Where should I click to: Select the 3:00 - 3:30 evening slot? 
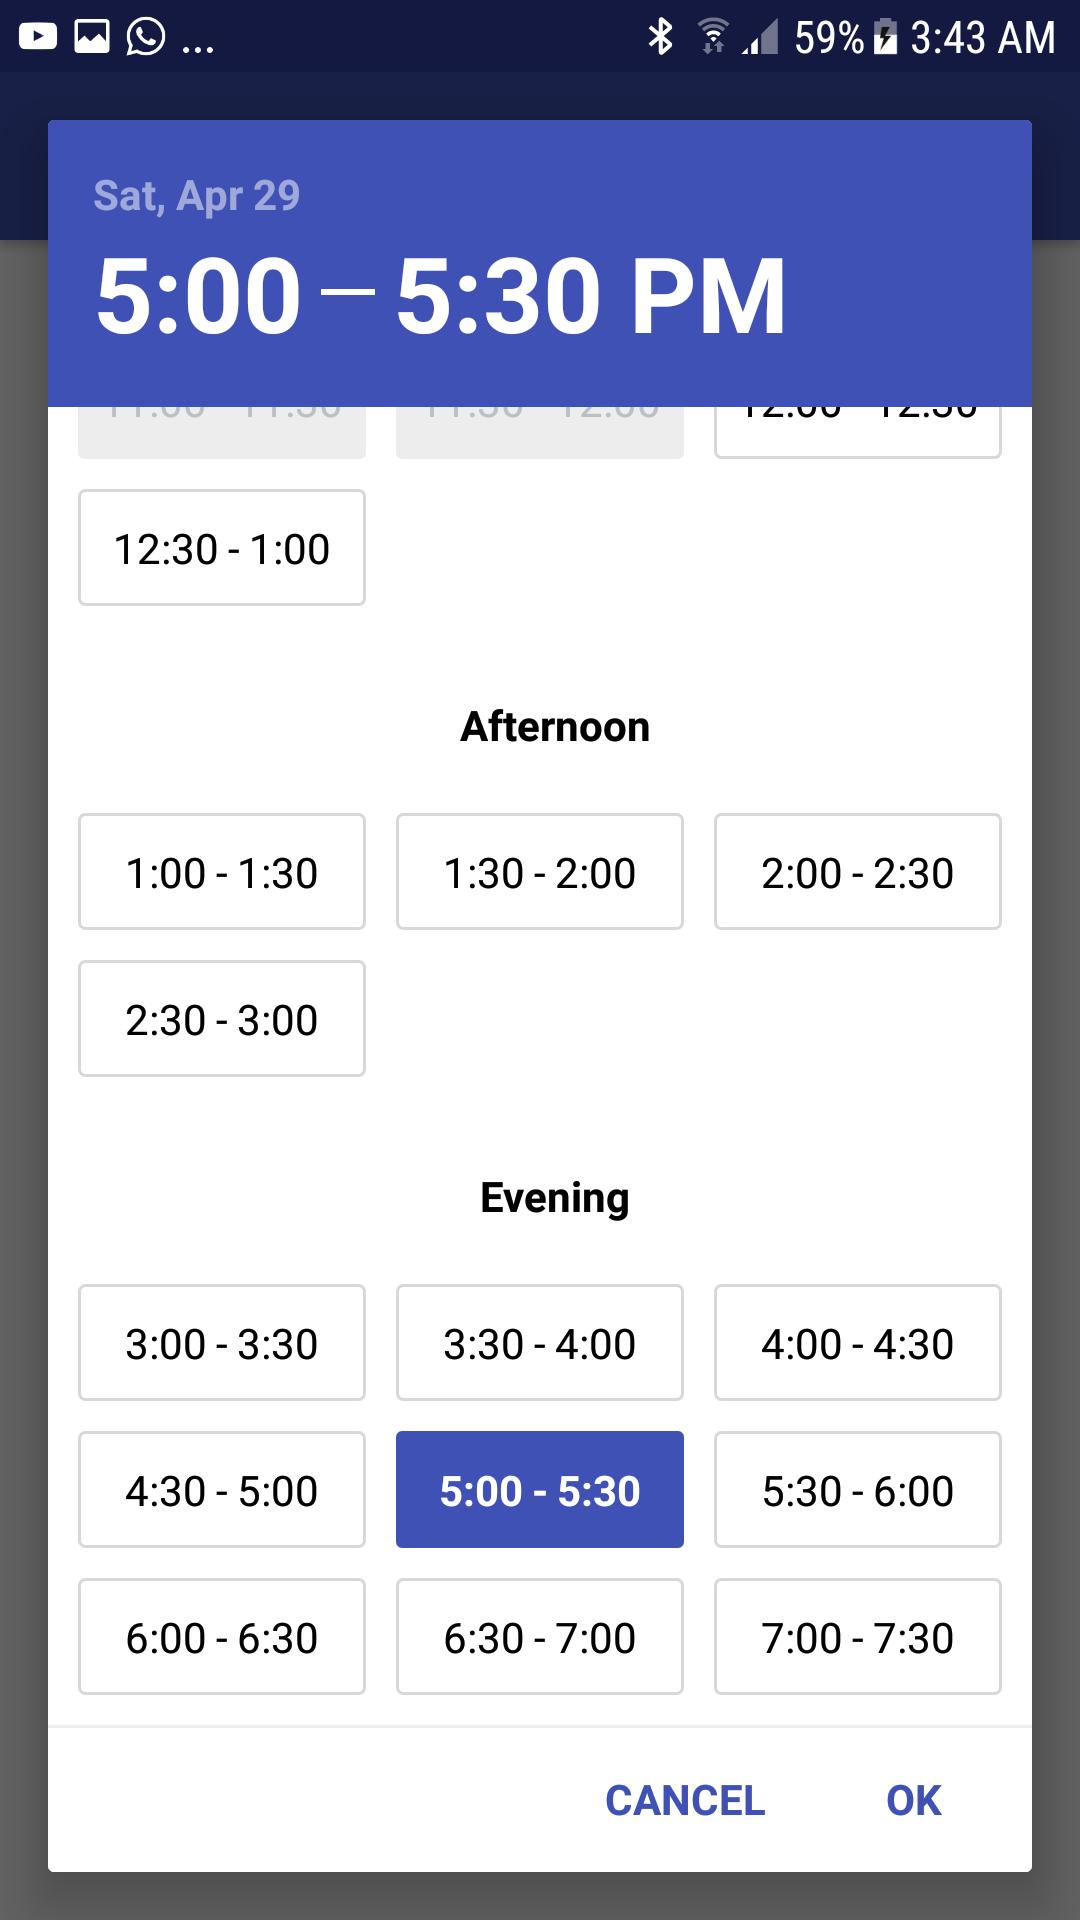[x=222, y=1343]
